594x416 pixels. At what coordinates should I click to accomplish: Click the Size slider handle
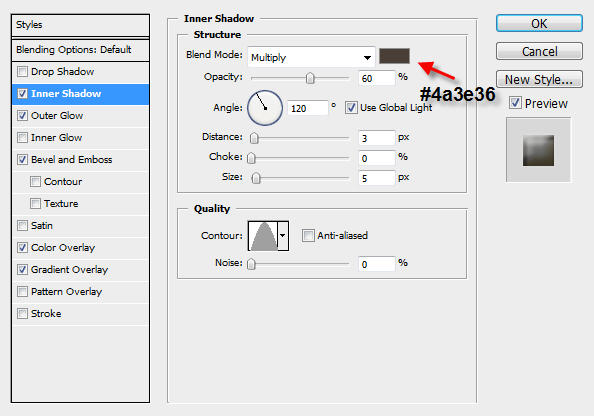[256, 178]
